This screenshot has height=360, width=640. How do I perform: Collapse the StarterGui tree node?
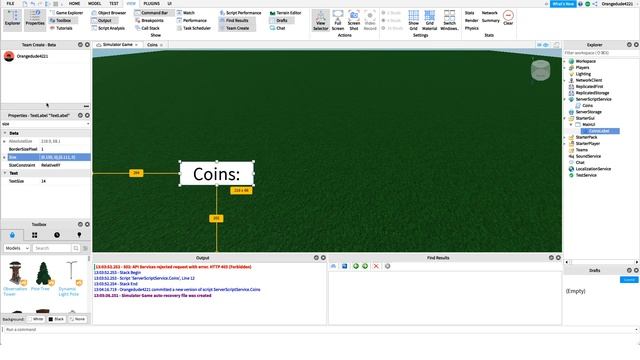pos(565,118)
